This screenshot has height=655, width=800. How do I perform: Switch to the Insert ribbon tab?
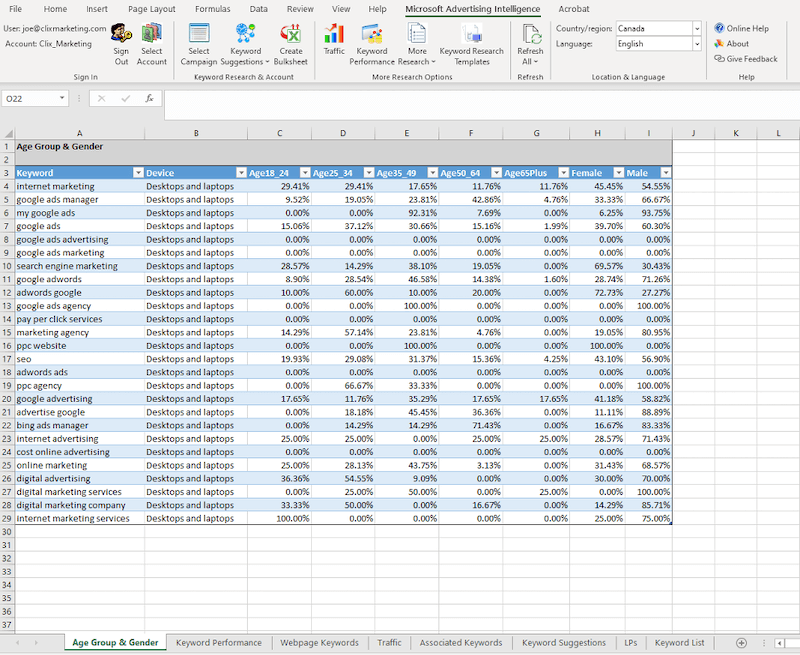(97, 9)
